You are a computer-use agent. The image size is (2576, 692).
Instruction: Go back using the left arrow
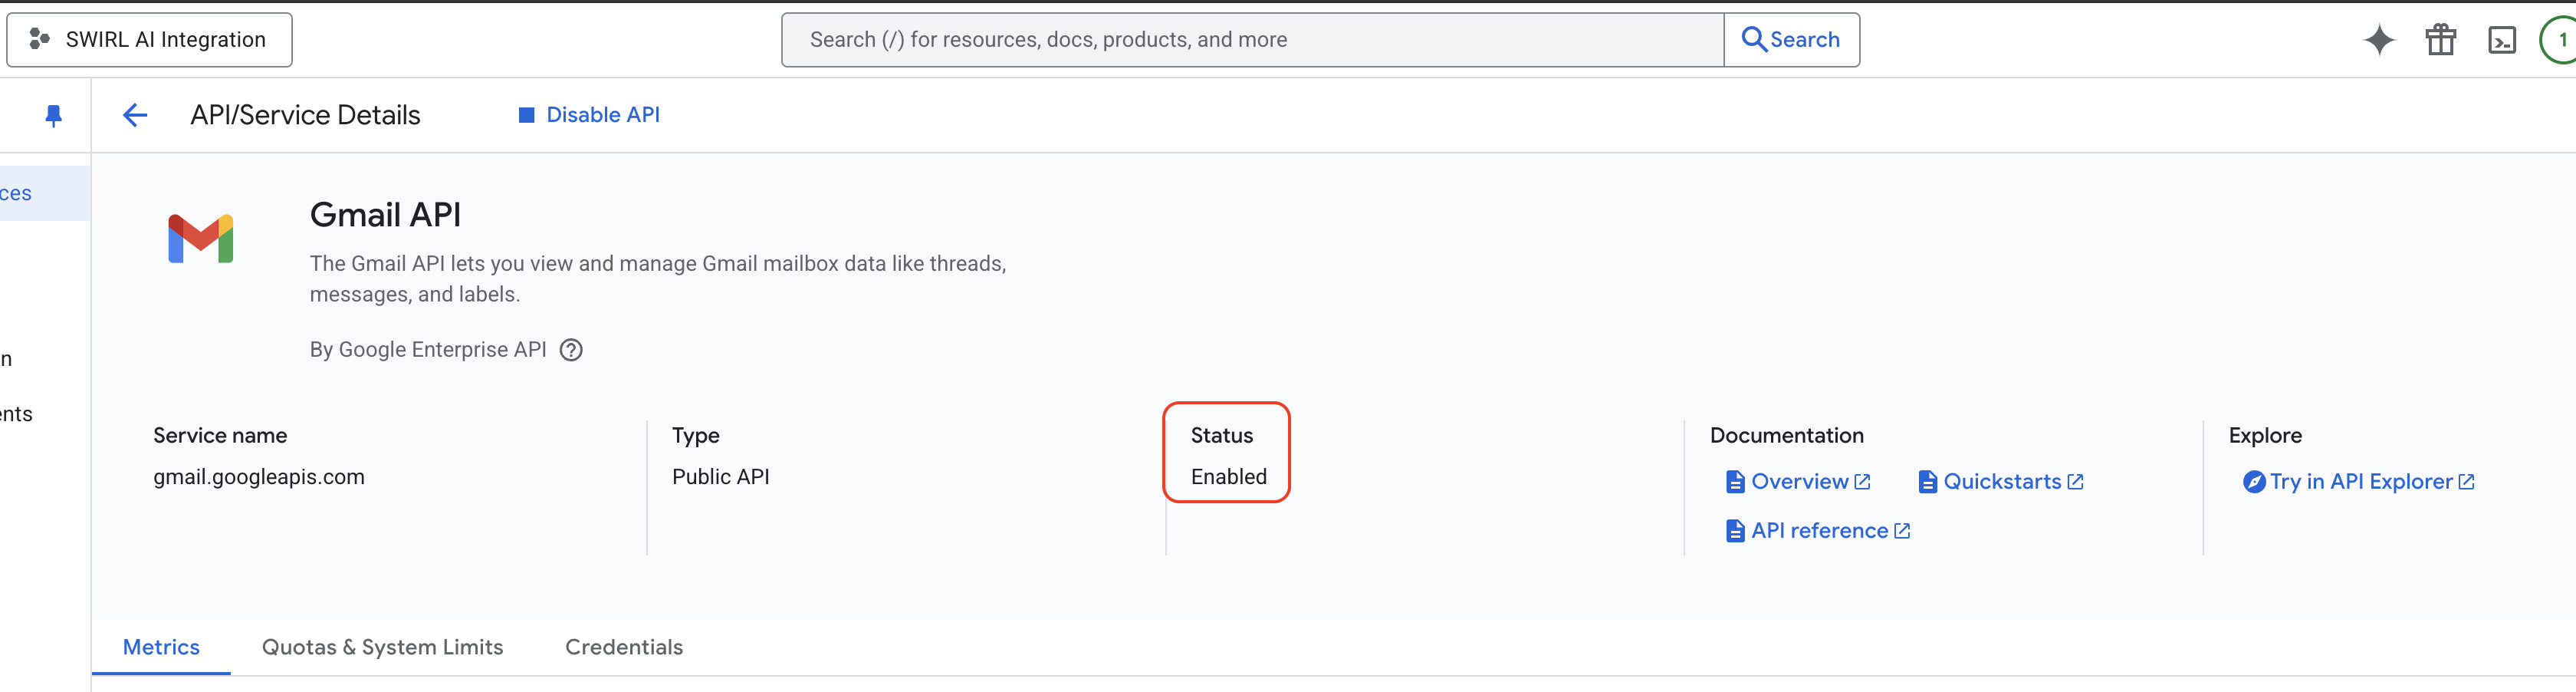(135, 116)
